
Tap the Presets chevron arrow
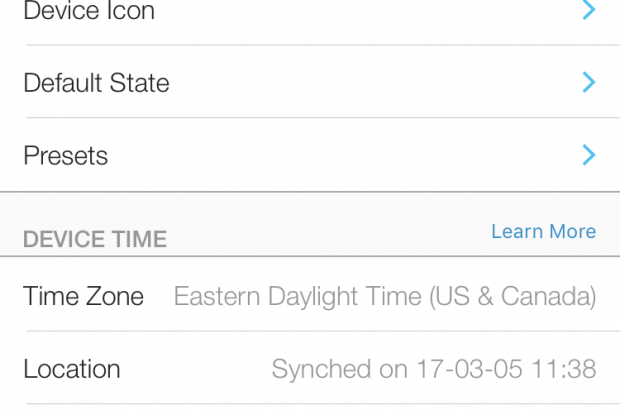[589, 155]
